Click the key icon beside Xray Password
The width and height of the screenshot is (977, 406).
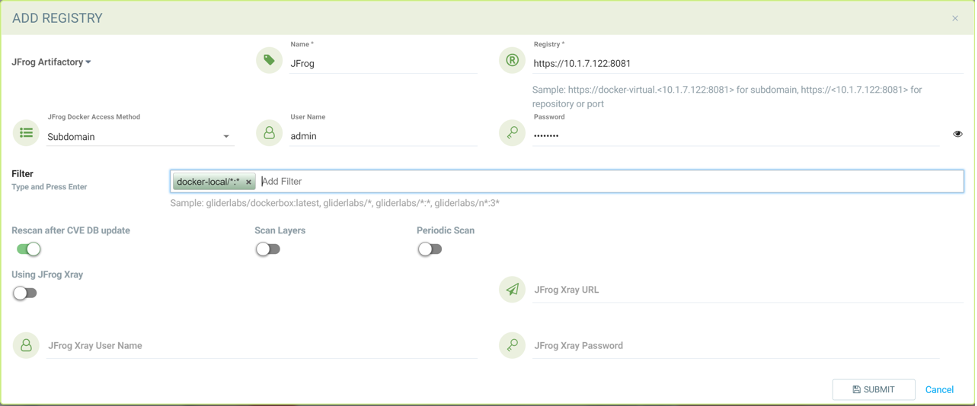pyautogui.click(x=512, y=345)
